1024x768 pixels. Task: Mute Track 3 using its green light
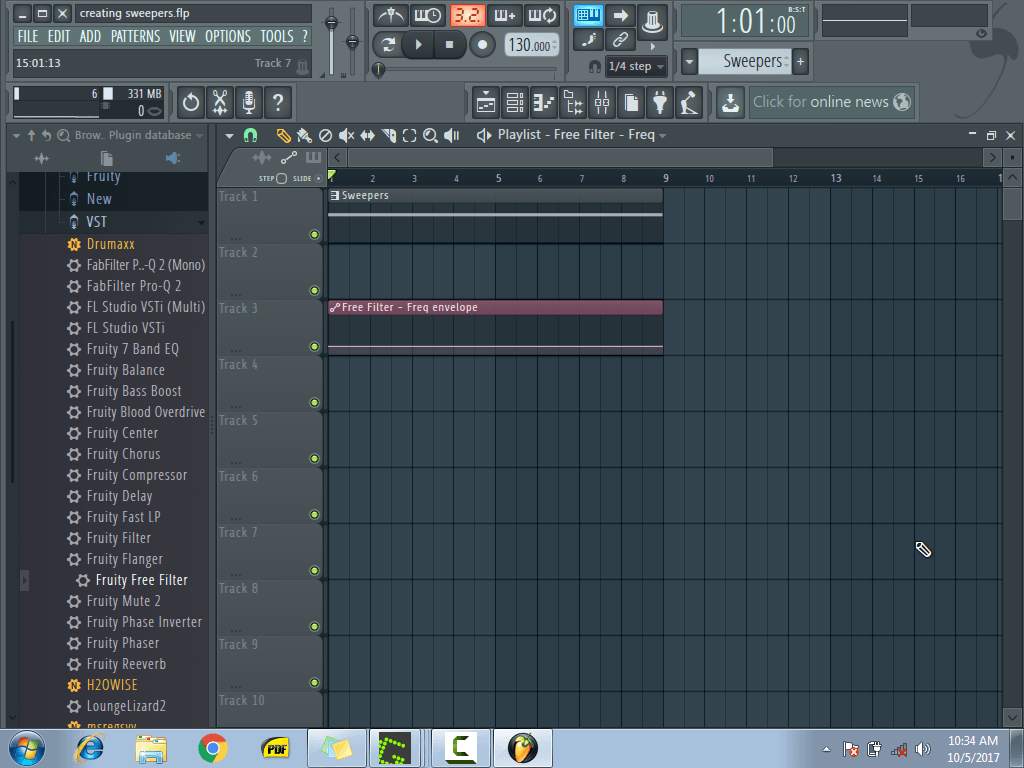pos(314,346)
